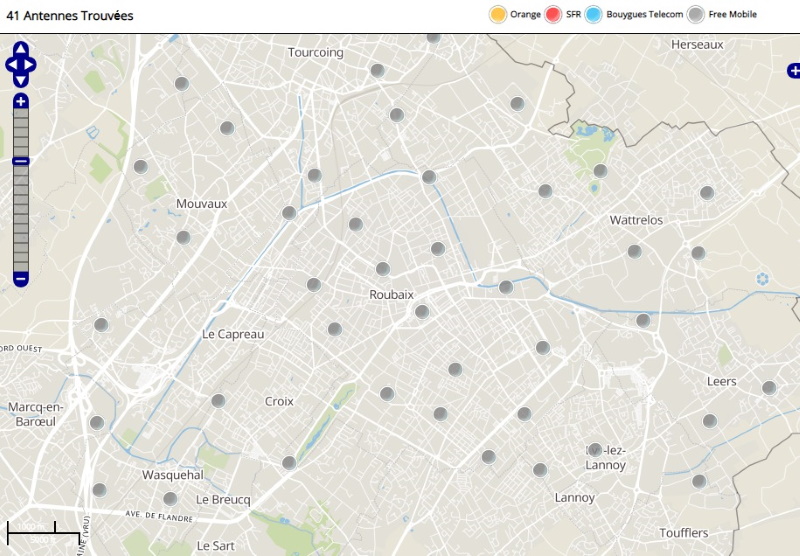Click the Free Mobile text label in the legend
The height and width of the screenshot is (556, 800).
click(x=732, y=15)
